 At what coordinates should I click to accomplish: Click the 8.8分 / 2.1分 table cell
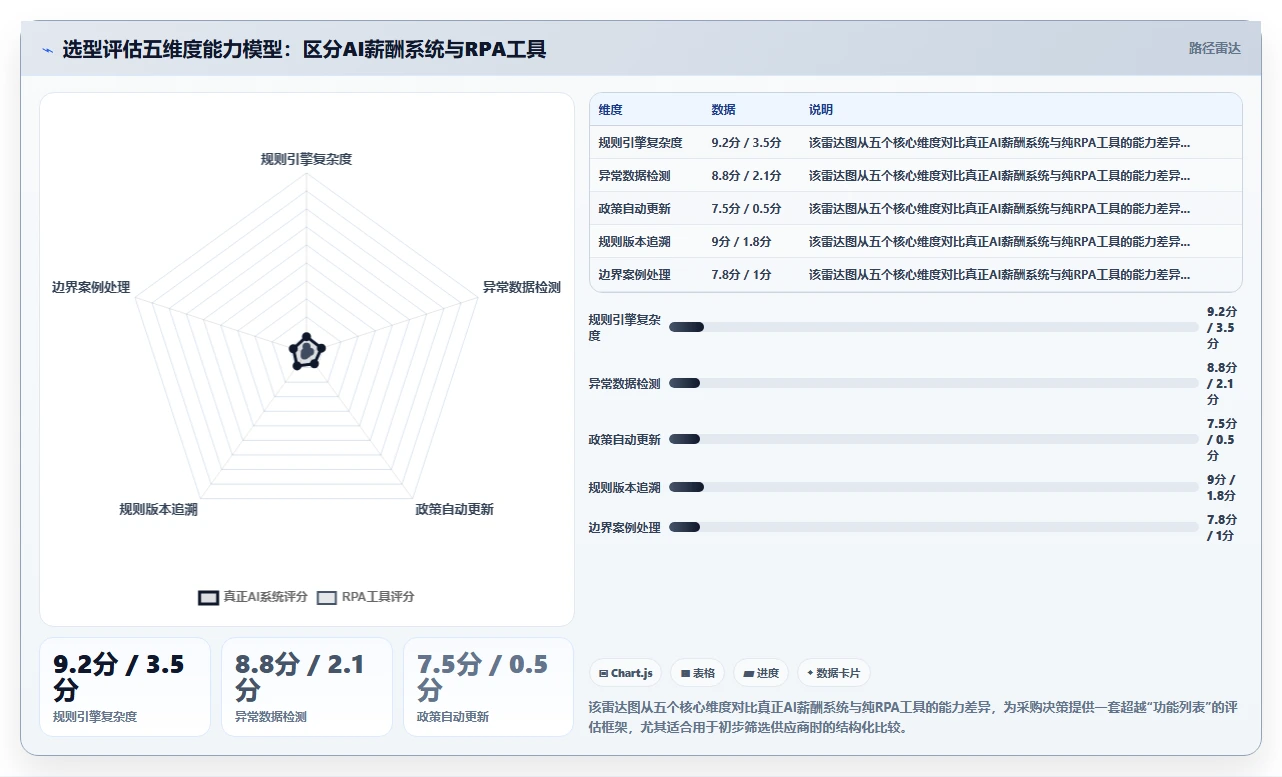point(746,176)
